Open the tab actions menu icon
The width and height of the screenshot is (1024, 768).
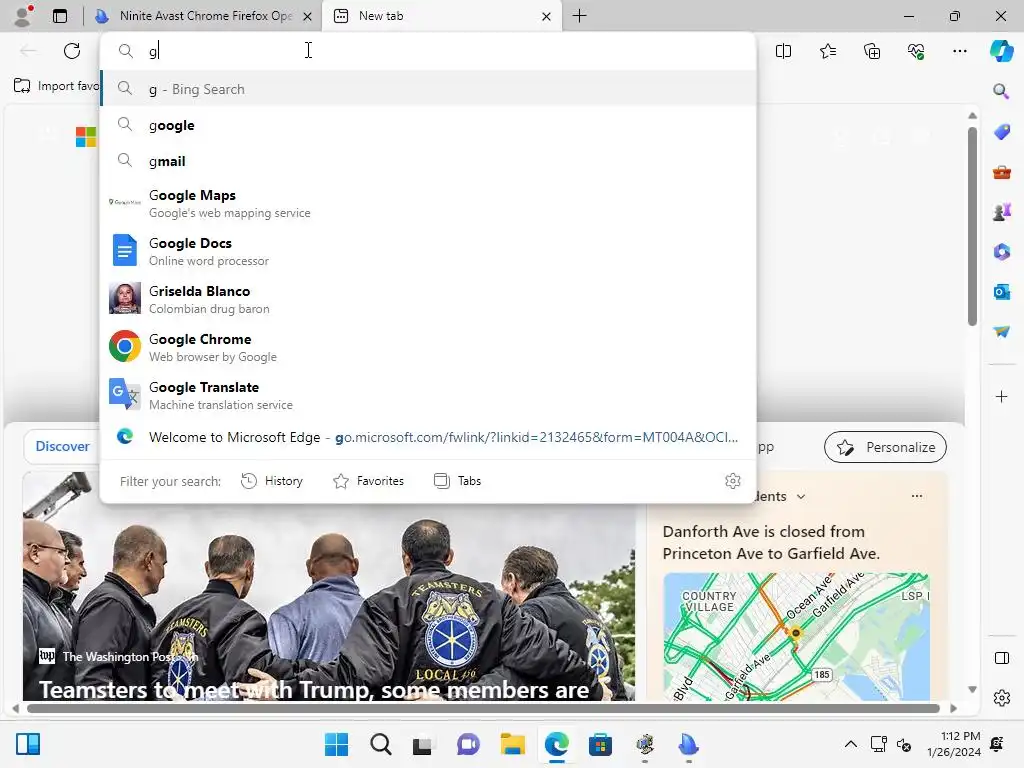[x=60, y=16]
